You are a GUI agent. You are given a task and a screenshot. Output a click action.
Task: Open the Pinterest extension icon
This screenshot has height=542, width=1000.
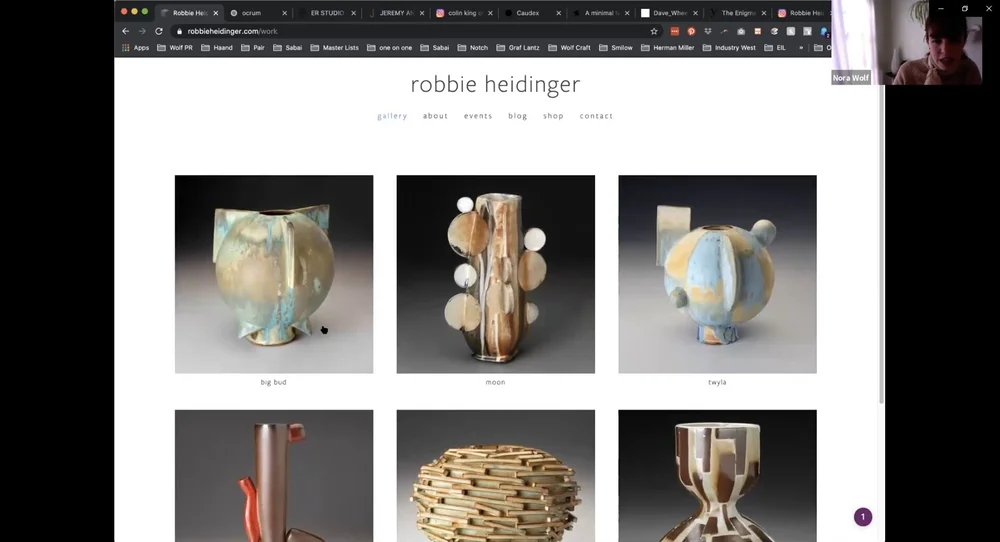(x=691, y=31)
